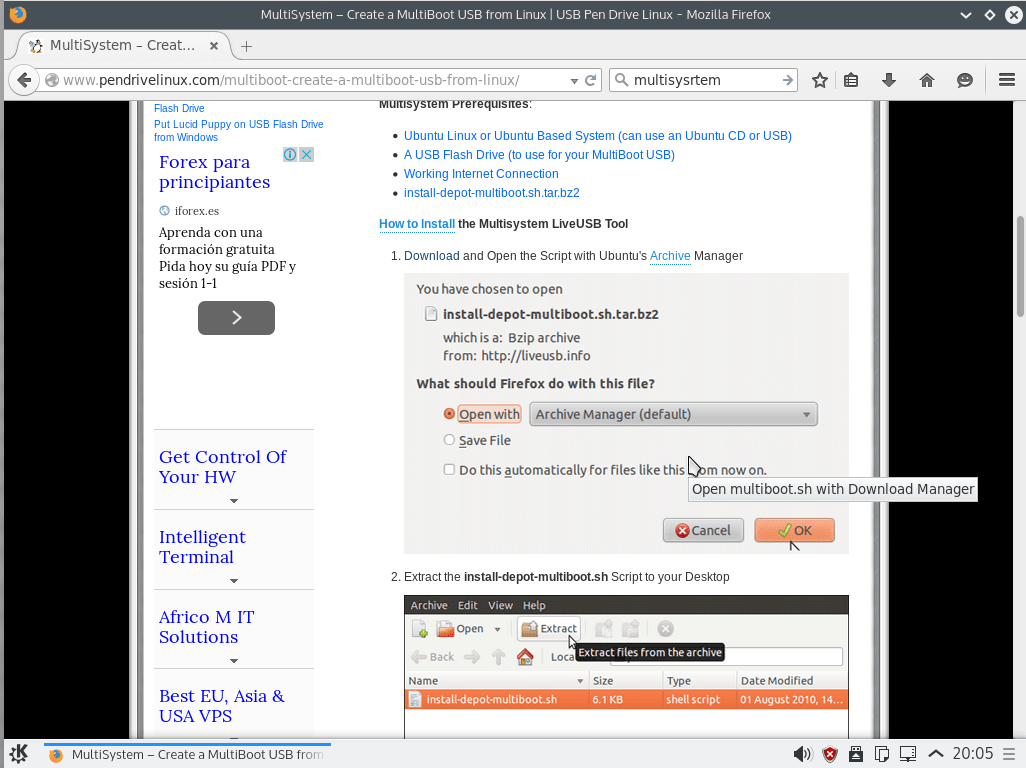
Task: Focus the search box containing multisysrtem
Action: pyautogui.click(x=703, y=80)
